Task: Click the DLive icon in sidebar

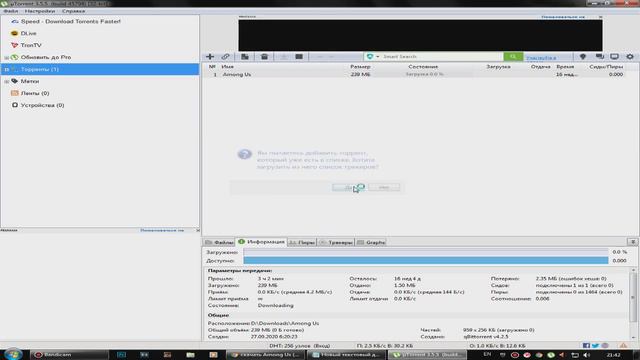Action: point(15,33)
